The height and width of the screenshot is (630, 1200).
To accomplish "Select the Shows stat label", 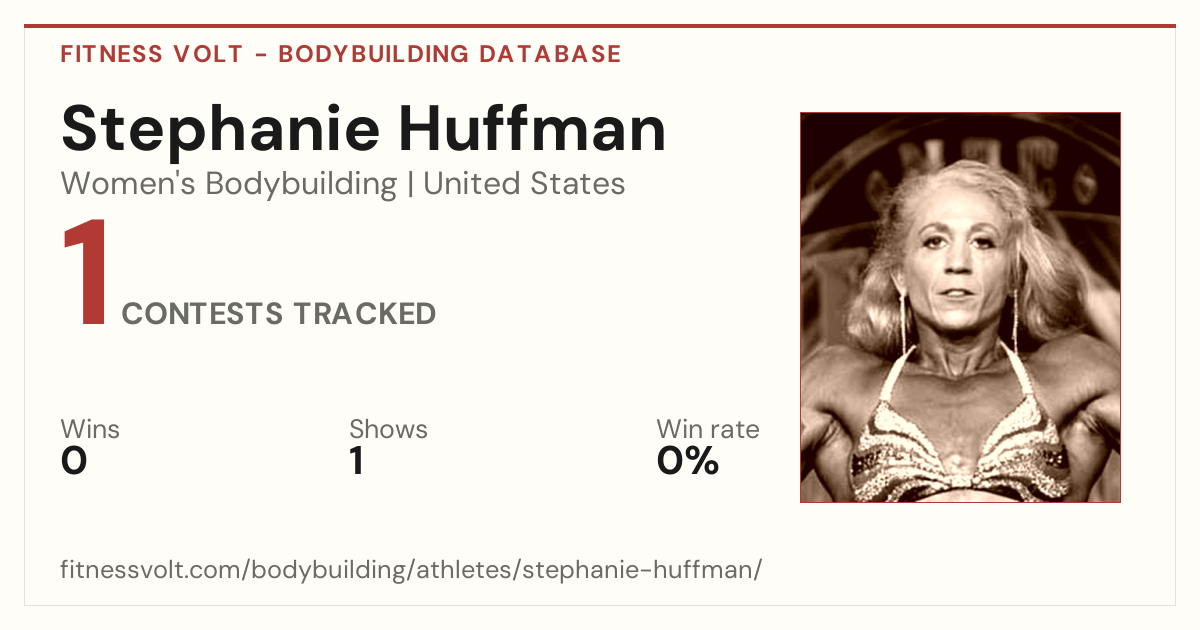I will (x=388, y=429).
